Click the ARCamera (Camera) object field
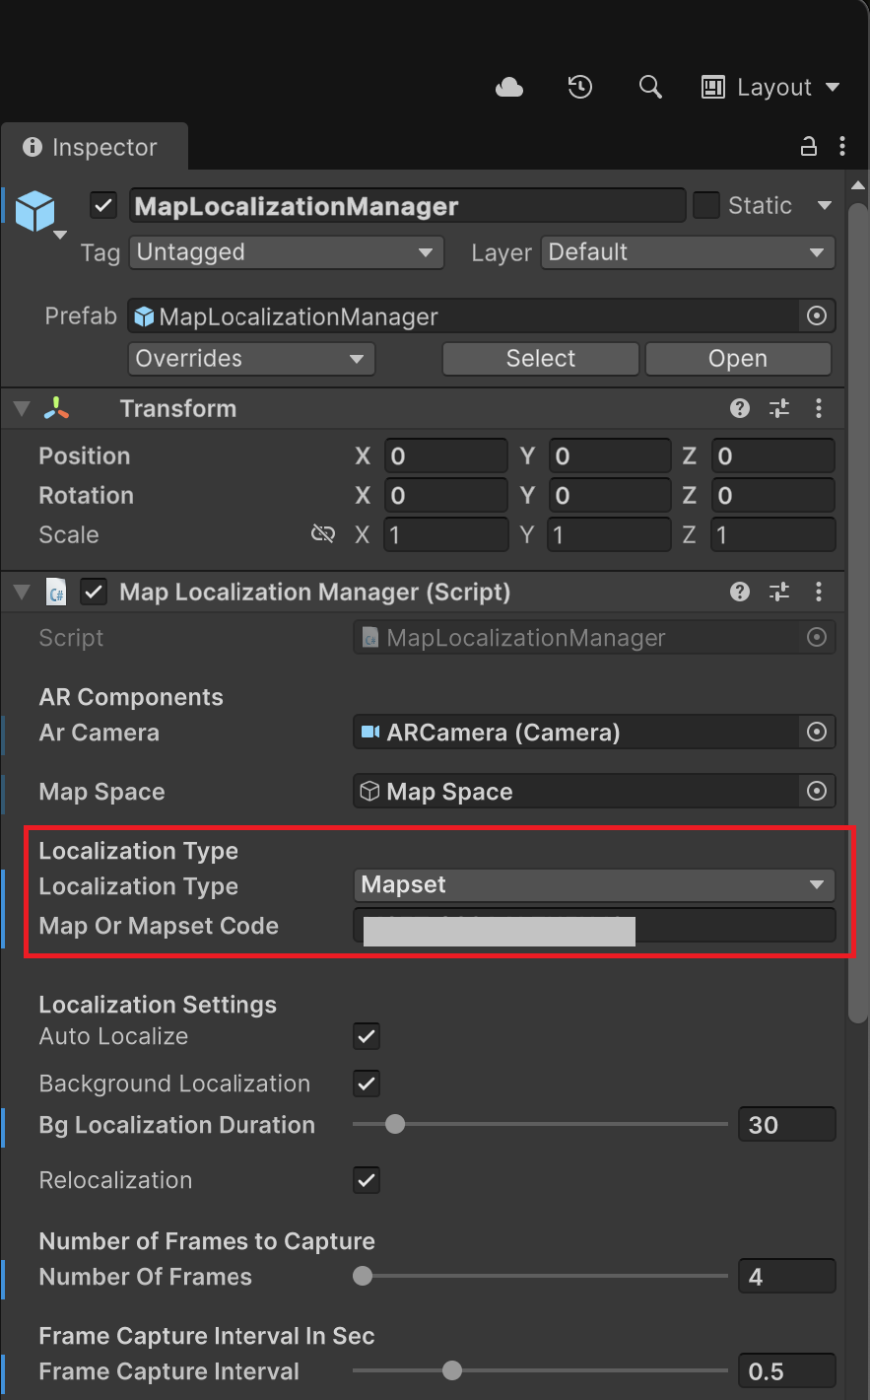Image resolution: width=870 pixels, height=1400 pixels. (576, 732)
